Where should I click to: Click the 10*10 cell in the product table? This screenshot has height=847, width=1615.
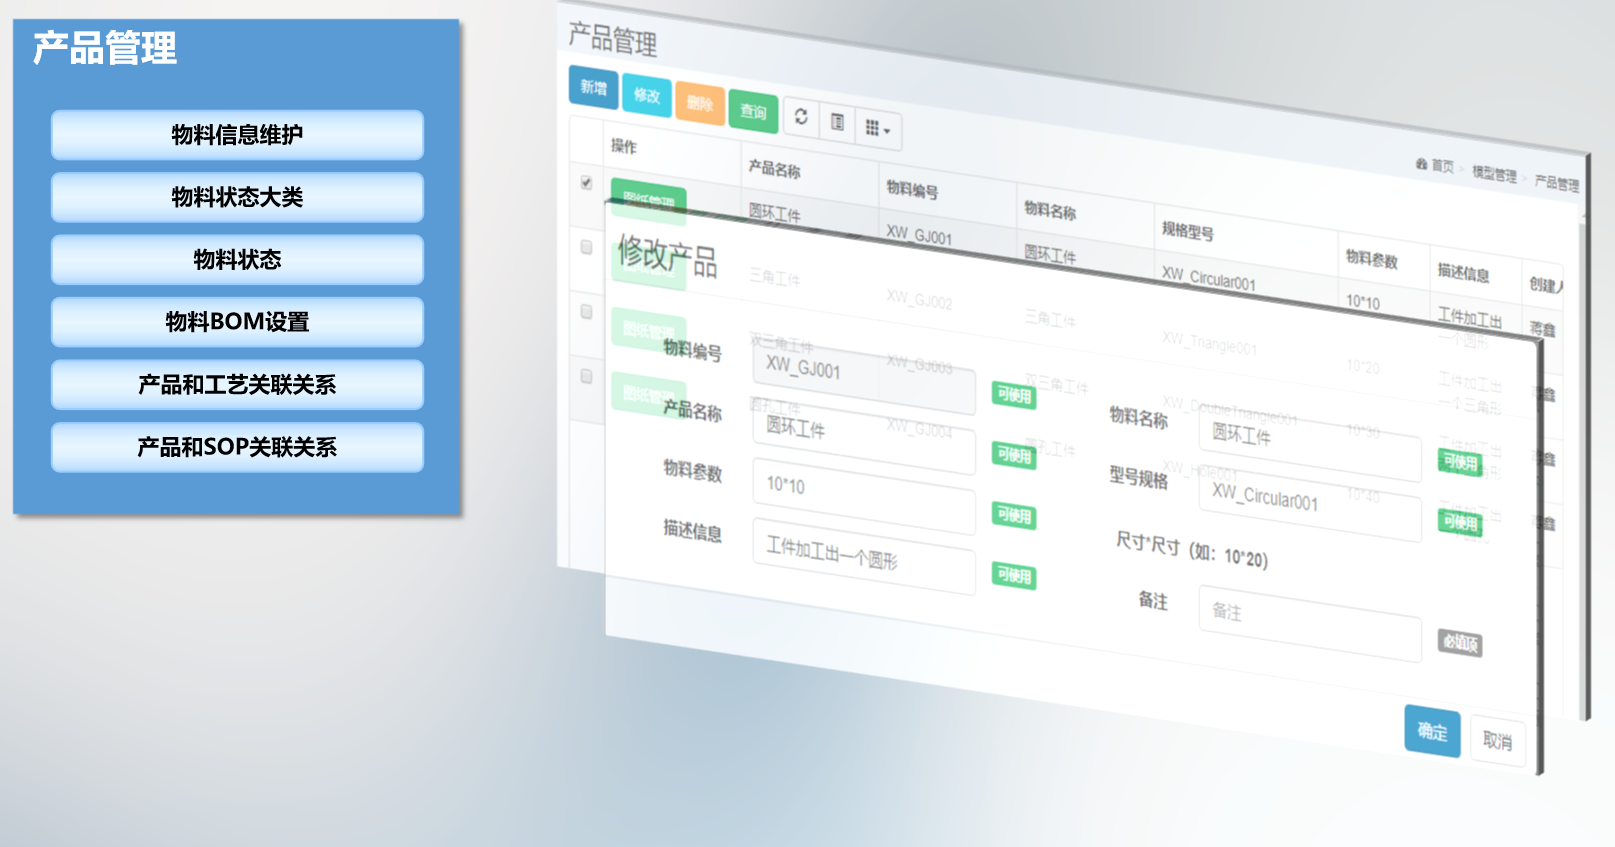(1363, 301)
